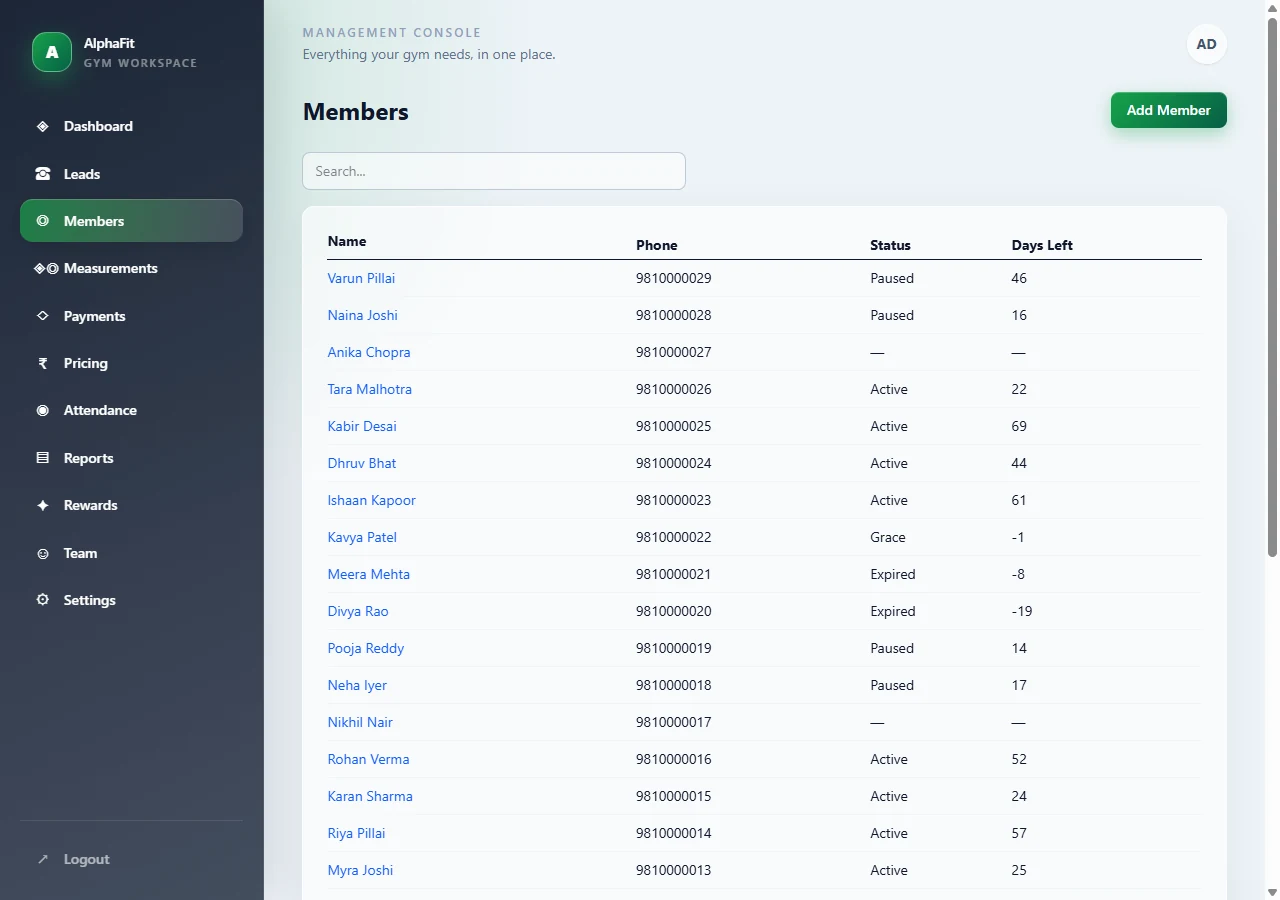
Task: Click the Rewards star icon
Action: tap(42, 505)
